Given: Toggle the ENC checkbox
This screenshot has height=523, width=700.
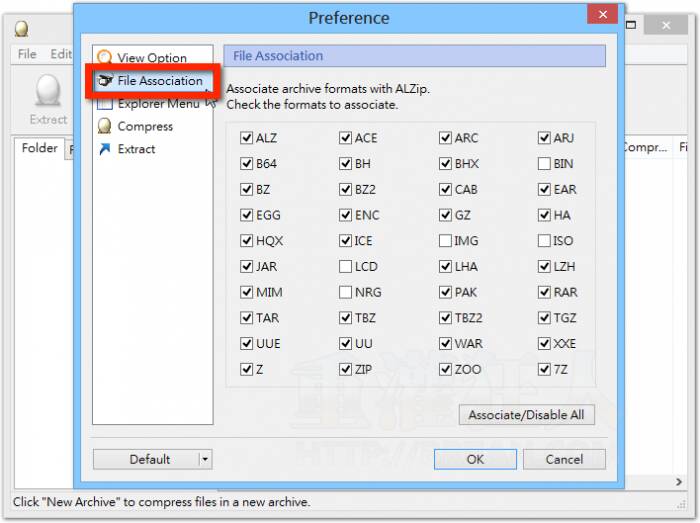Looking at the screenshot, I should point(345,215).
